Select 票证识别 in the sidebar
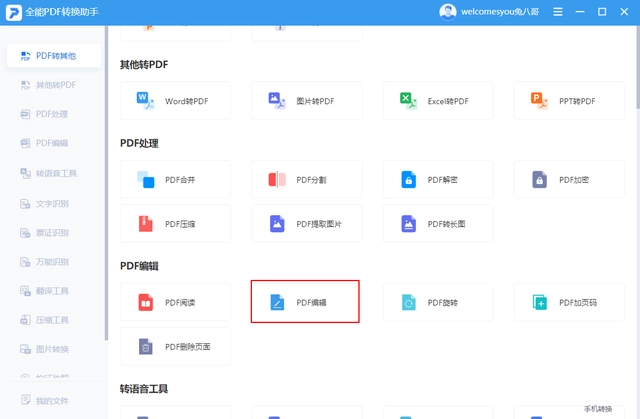The width and height of the screenshot is (640, 419). 54,233
